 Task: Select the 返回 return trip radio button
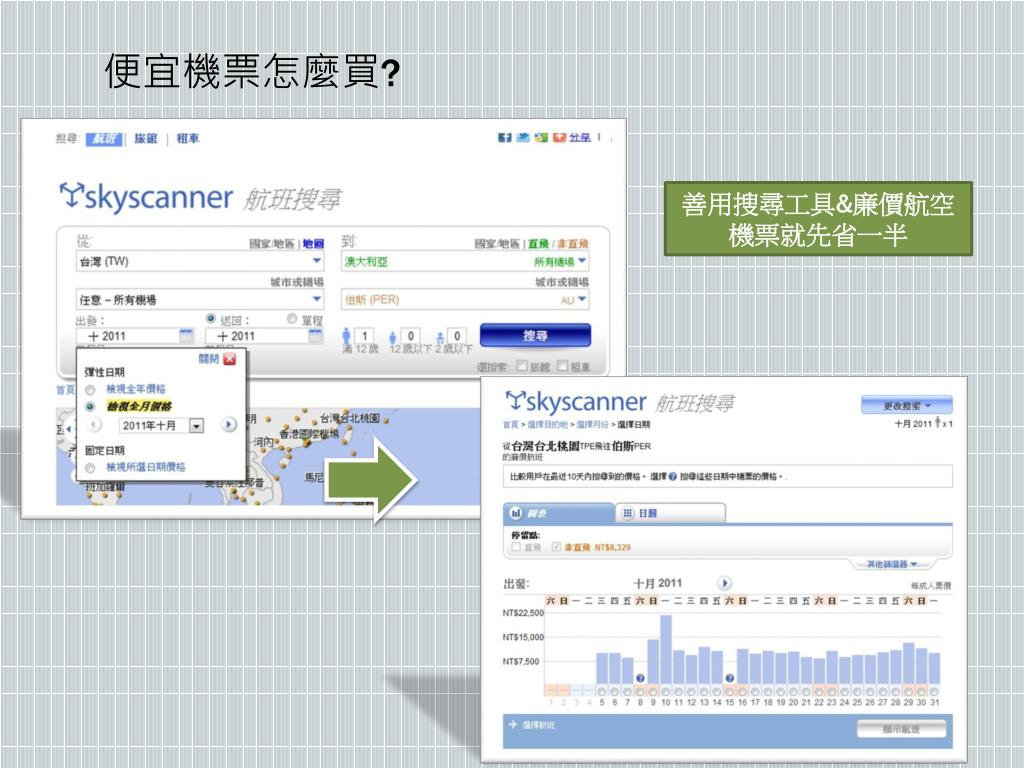tap(211, 319)
